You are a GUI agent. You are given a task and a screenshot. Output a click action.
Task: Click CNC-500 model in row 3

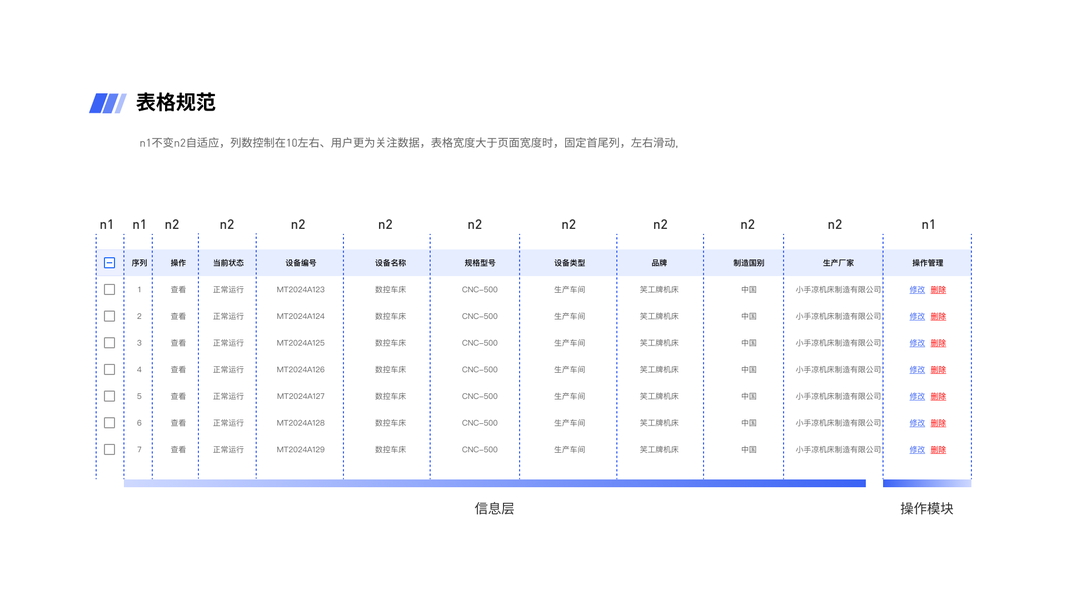tap(480, 343)
